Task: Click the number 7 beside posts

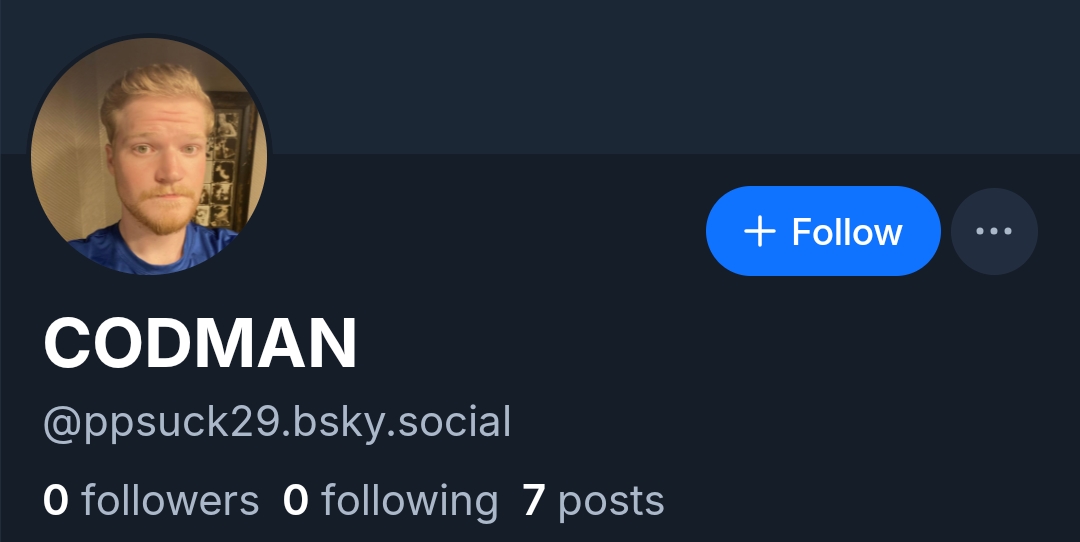Action: click(x=534, y=501)
